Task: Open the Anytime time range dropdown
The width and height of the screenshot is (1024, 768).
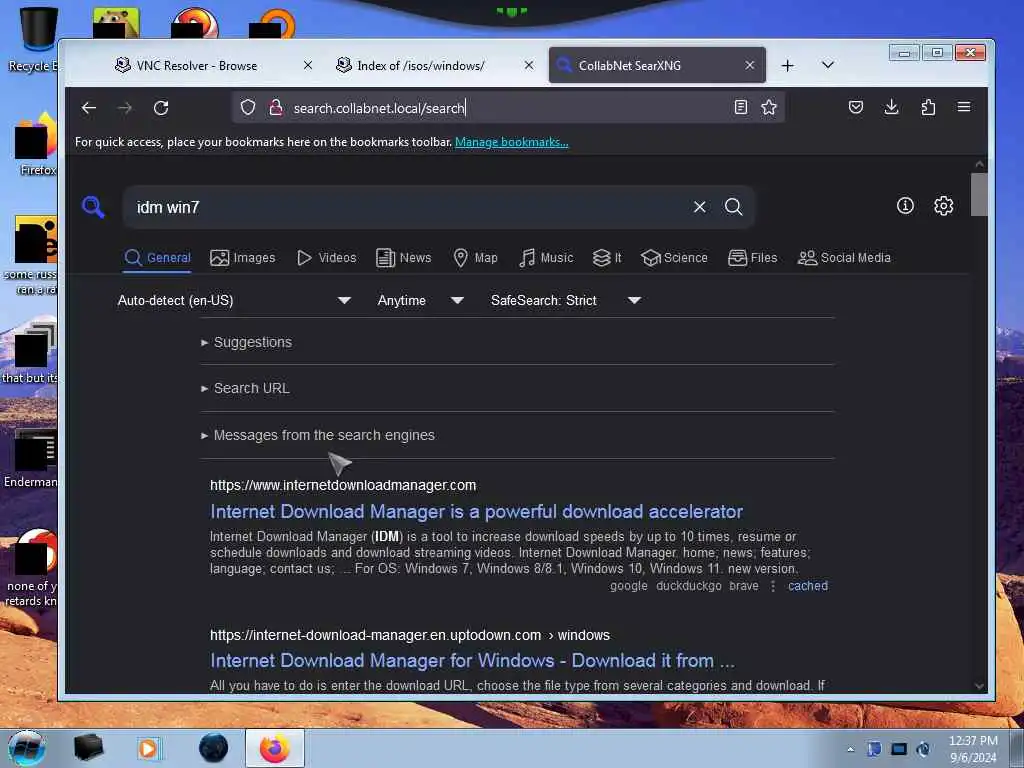Action: (x=421, y=300)
